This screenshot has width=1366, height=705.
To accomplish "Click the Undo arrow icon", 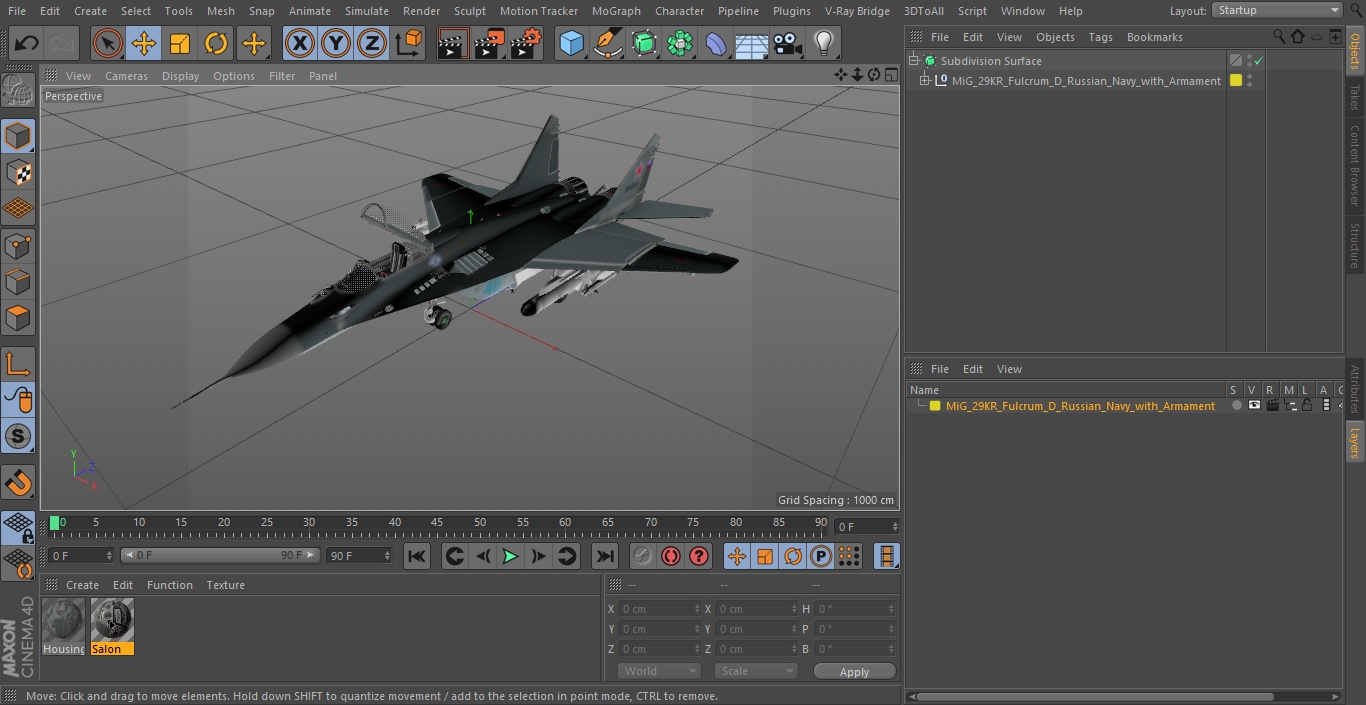I will coord(27,43).
